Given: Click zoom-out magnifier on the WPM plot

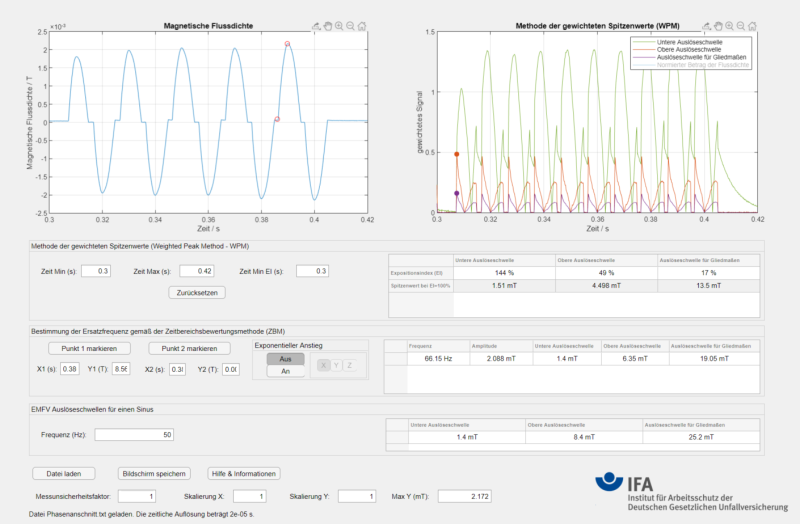Looking at the screenshot, I should (x=741, y=25).
